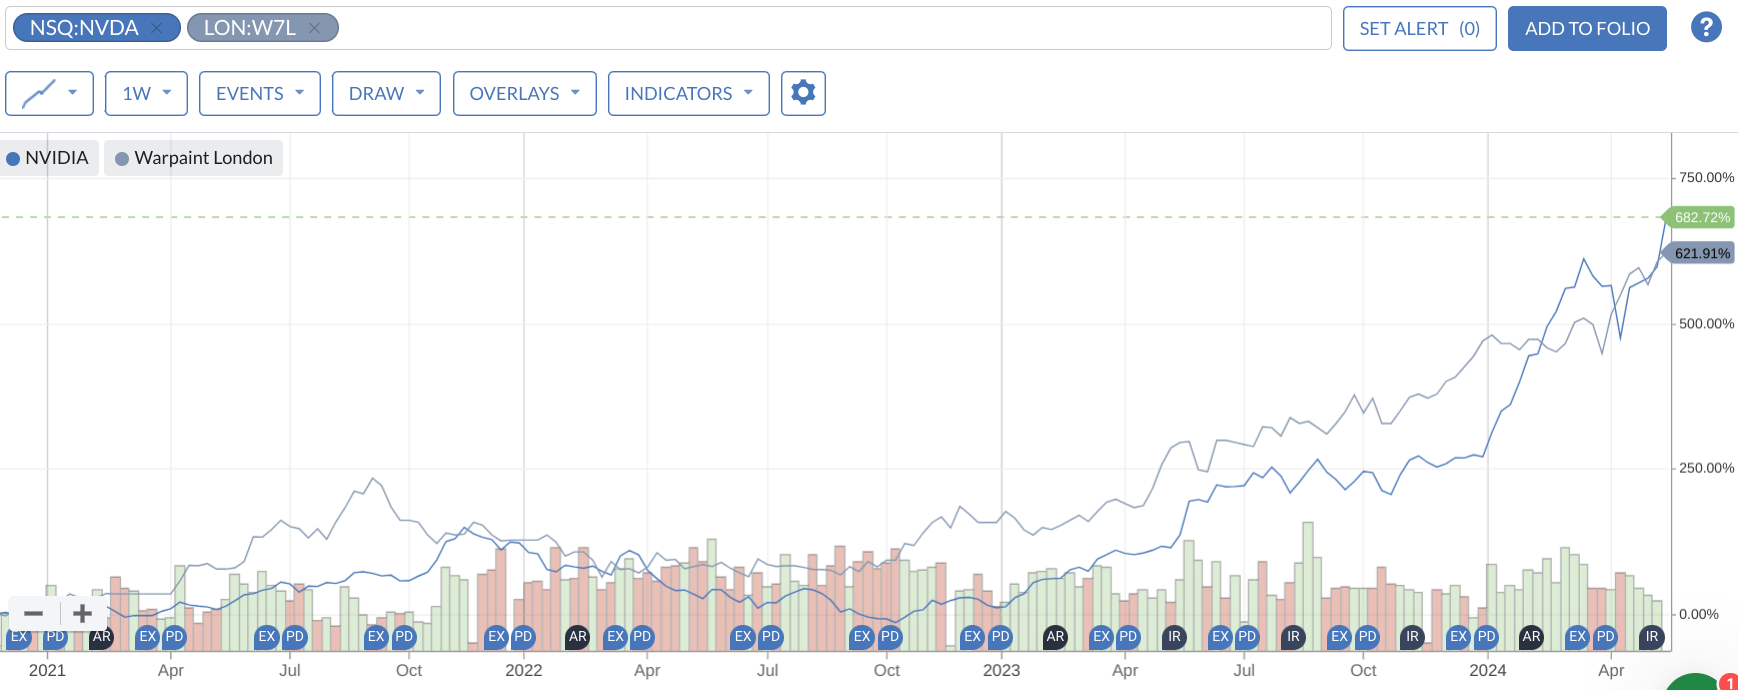Screen dimensions: 1738x690
Task: Expand the DRAW dropdown
Action: click(386, 93)
